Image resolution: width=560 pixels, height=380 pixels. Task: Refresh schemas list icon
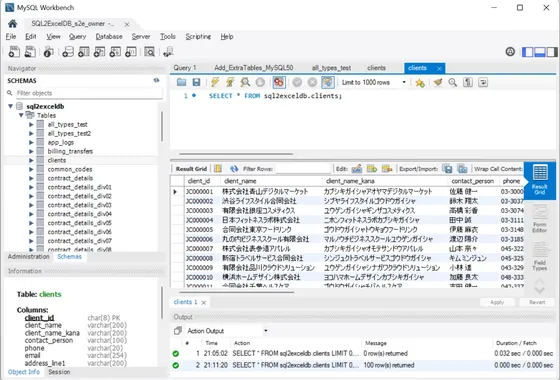pyautogui.click(x=156, y=80)
